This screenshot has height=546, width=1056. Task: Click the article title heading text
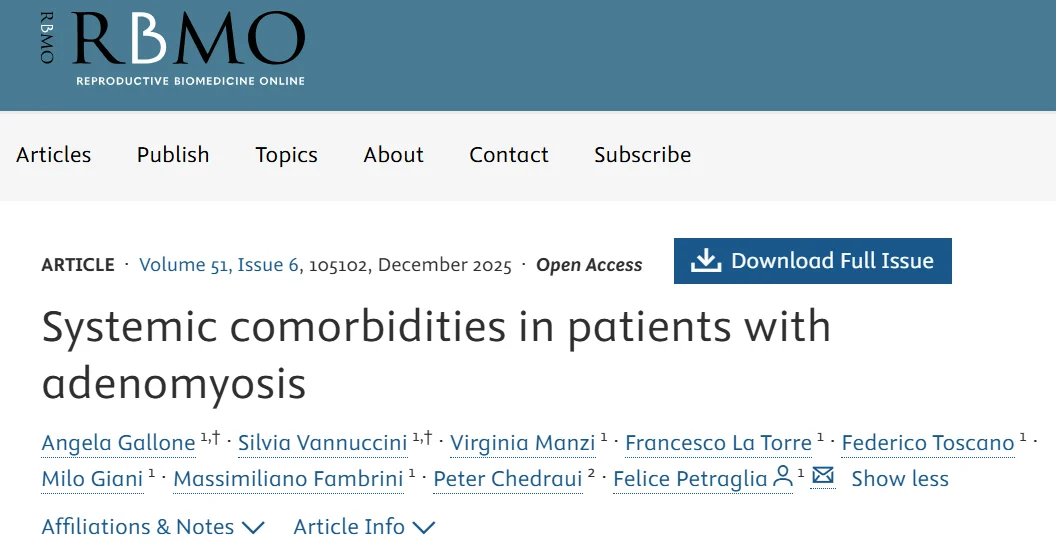click(436, 354)
